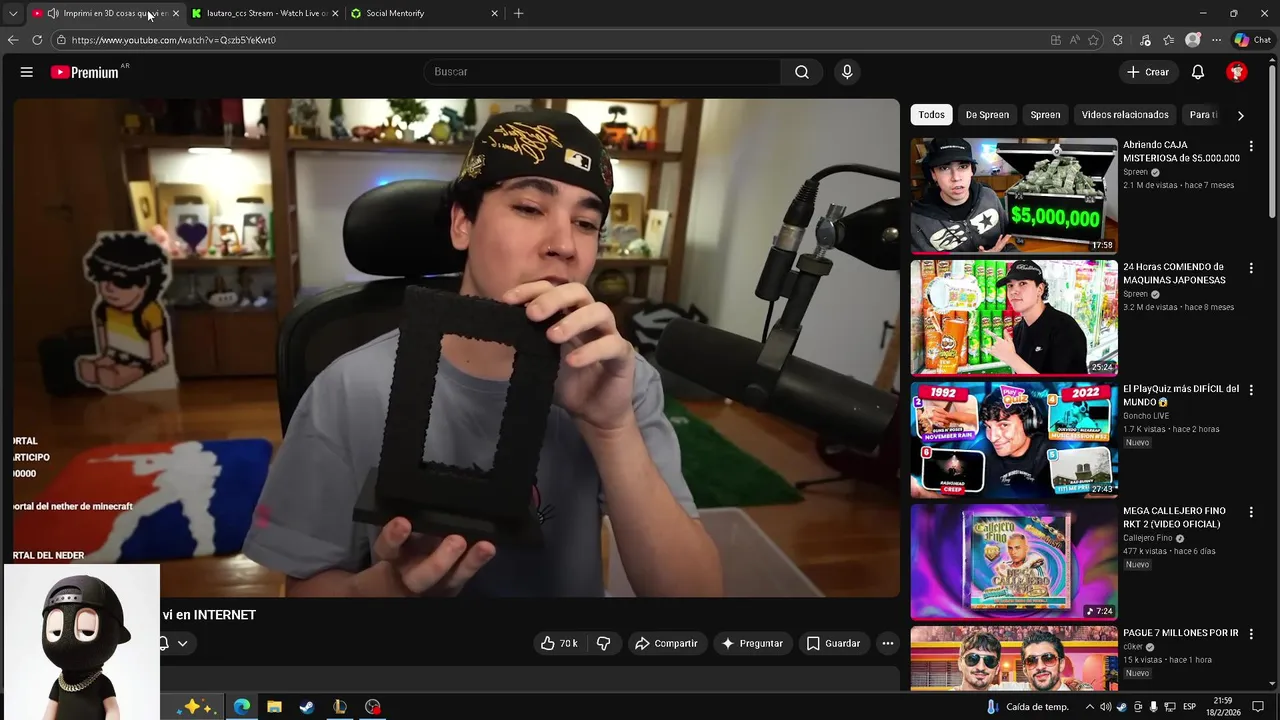Share the video with Compartir
Viewport: 1280px width, 720px height.
666,643
